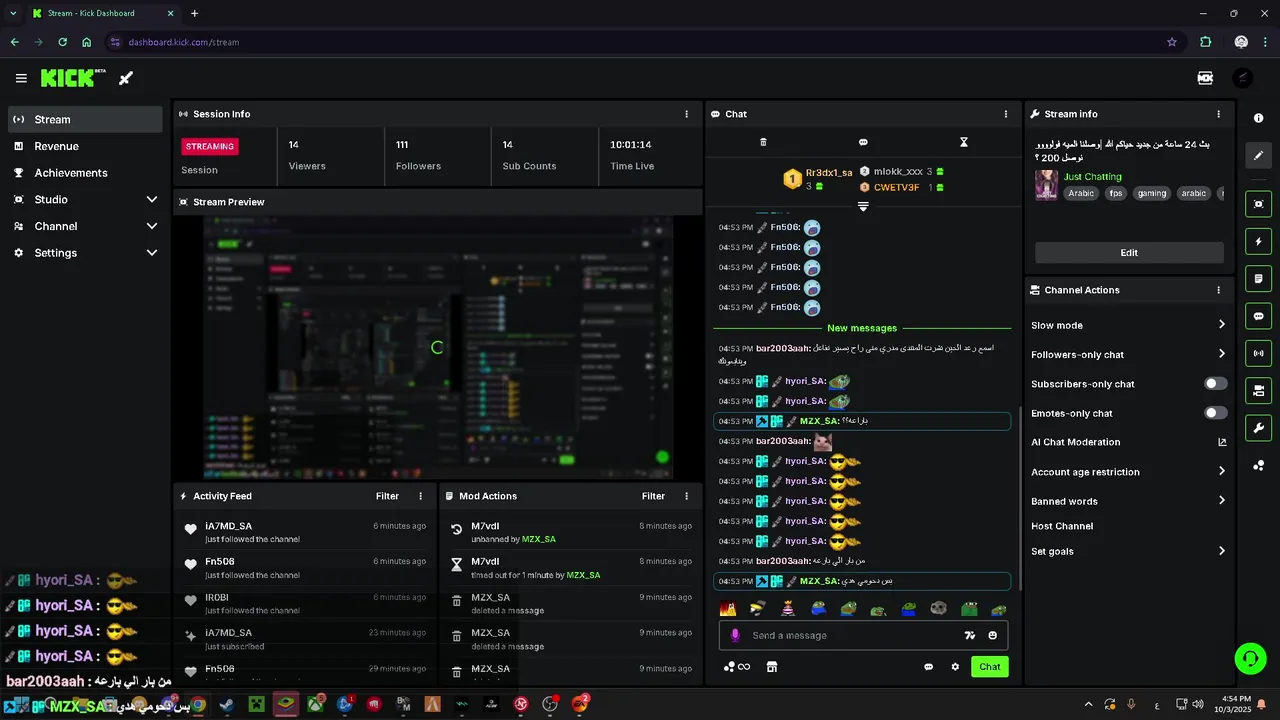Toggle Emotes-only chat switch

[x=1216, y=413]
